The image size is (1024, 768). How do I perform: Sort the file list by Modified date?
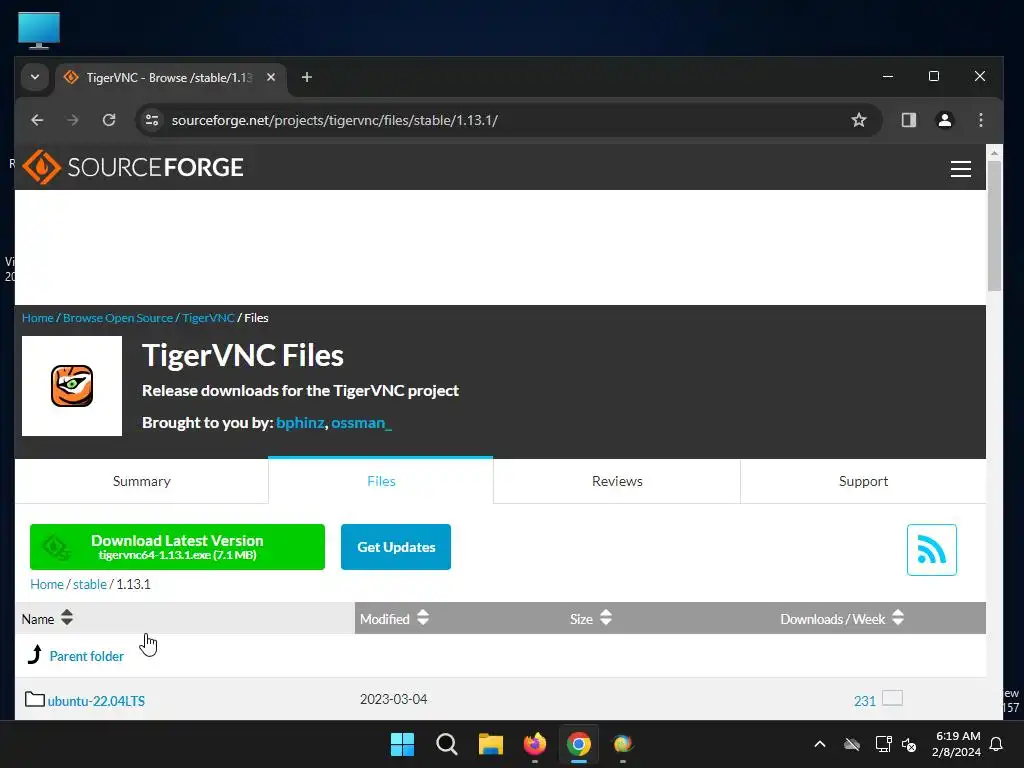394,618
